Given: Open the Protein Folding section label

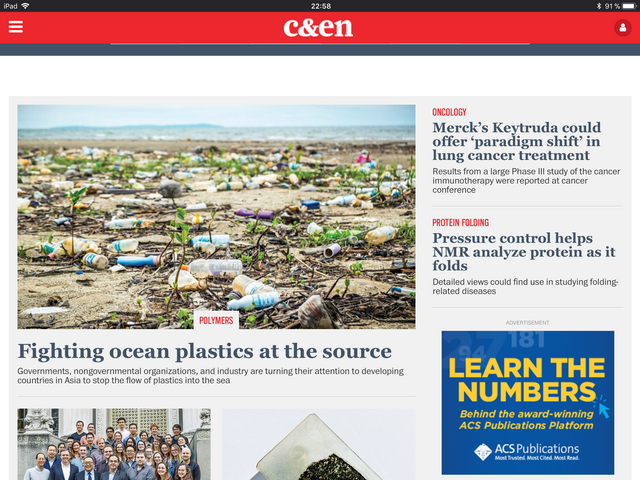Looking at the screenshot, I should tap(460, 222).
